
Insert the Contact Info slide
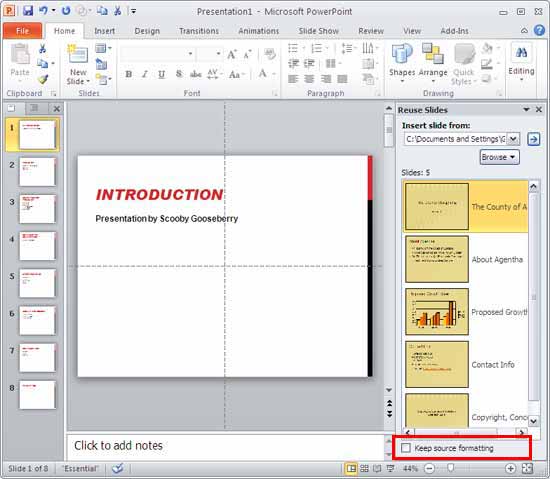point(437,364)
